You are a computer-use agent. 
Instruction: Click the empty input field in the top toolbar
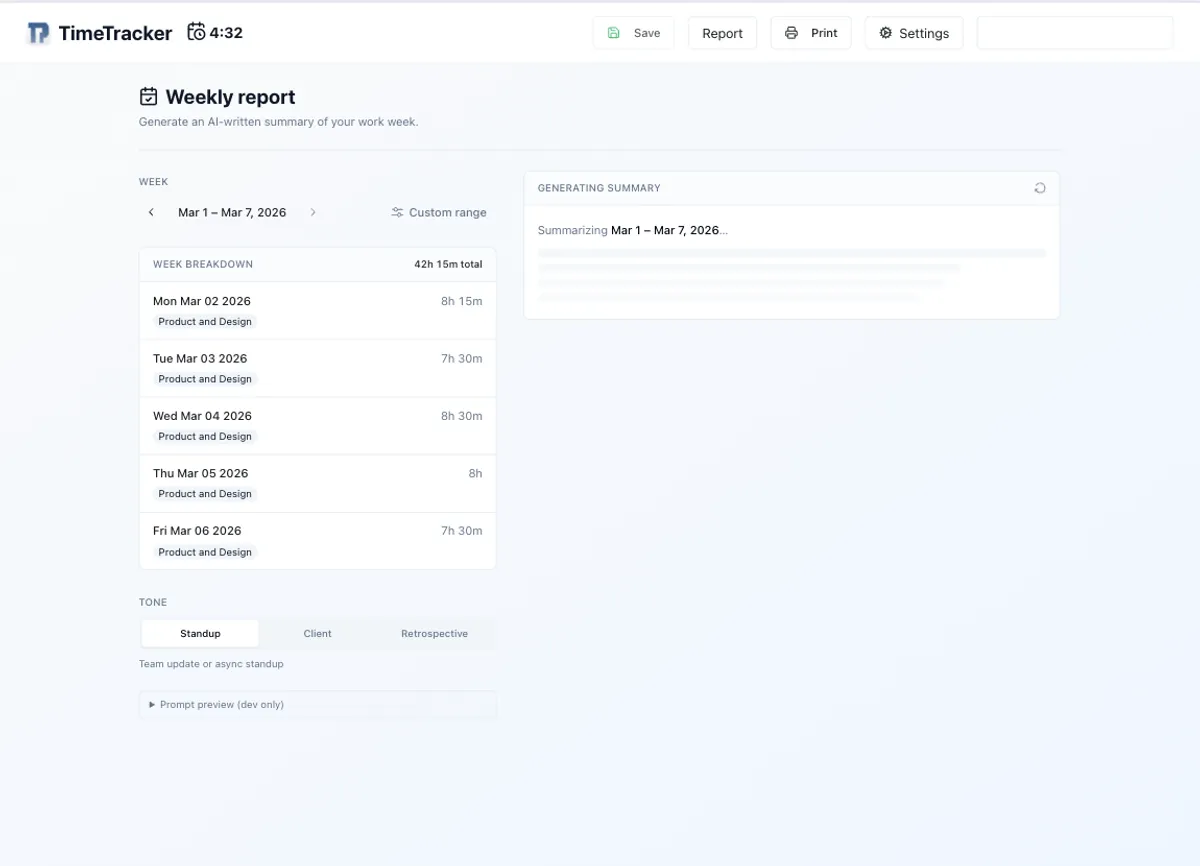point(1074,32)
